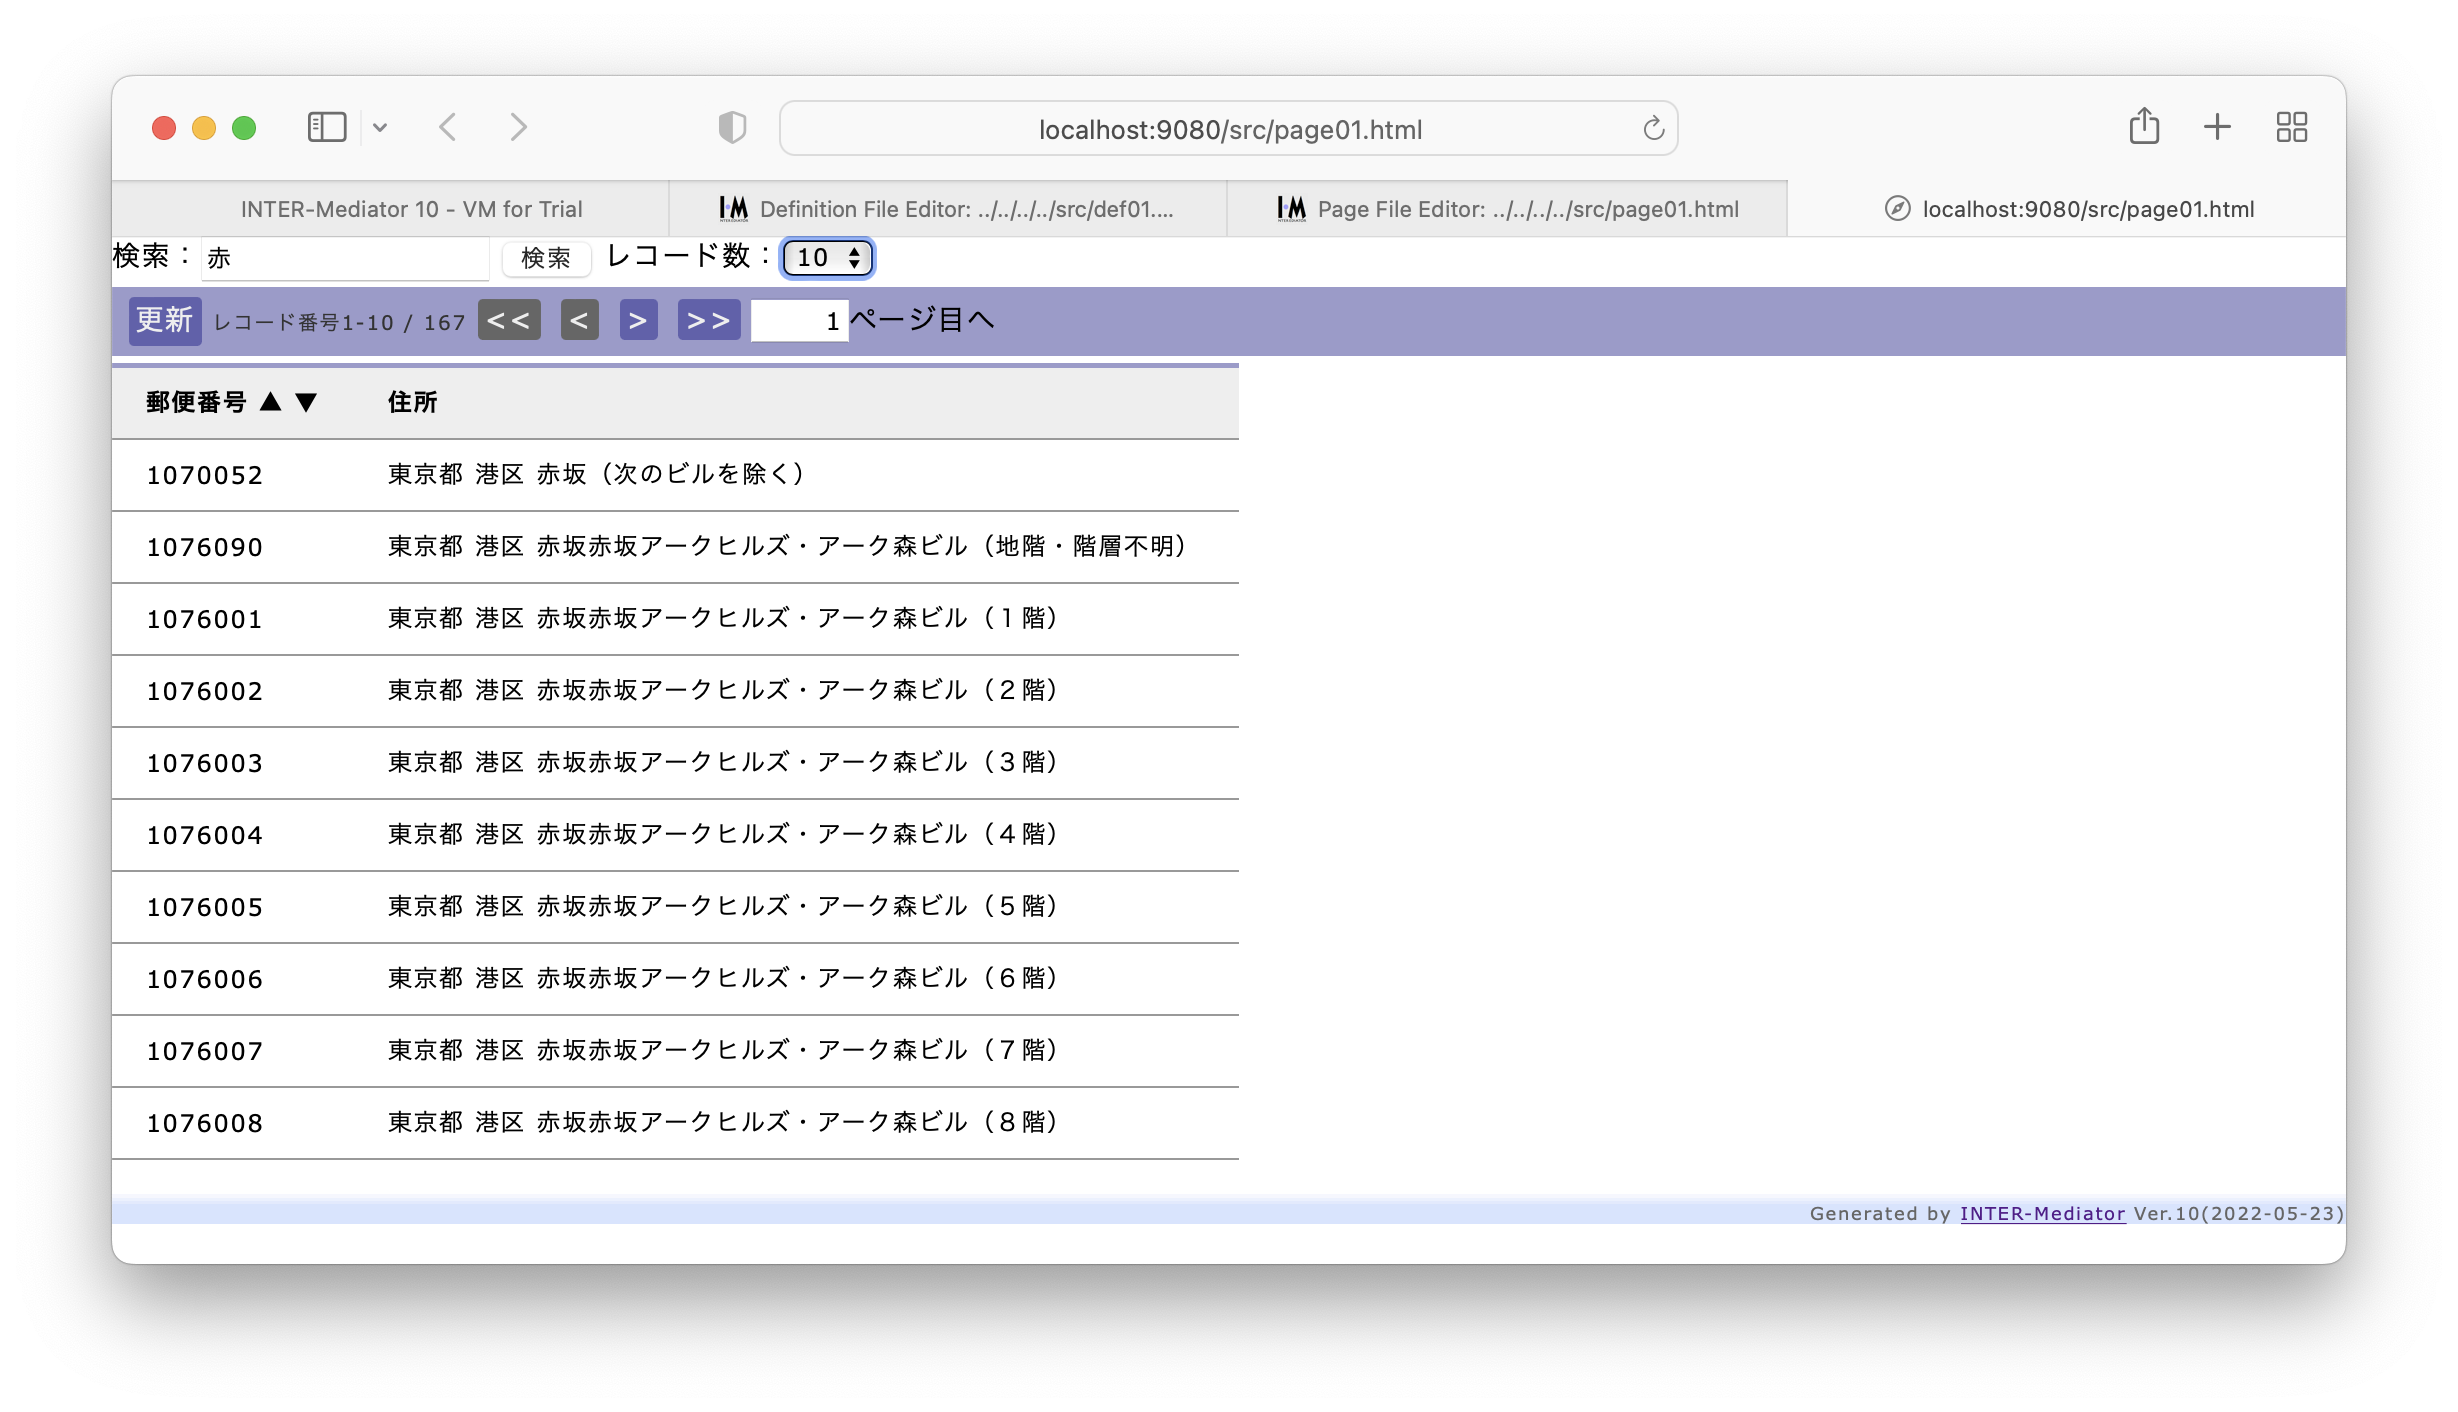
Task: Select postal code 1076090
Action: point(205,547)
